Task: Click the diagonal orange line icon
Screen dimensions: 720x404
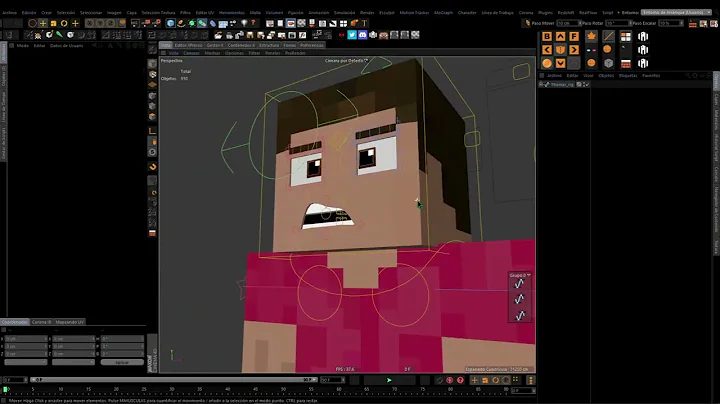Action: tap(608, 36)
